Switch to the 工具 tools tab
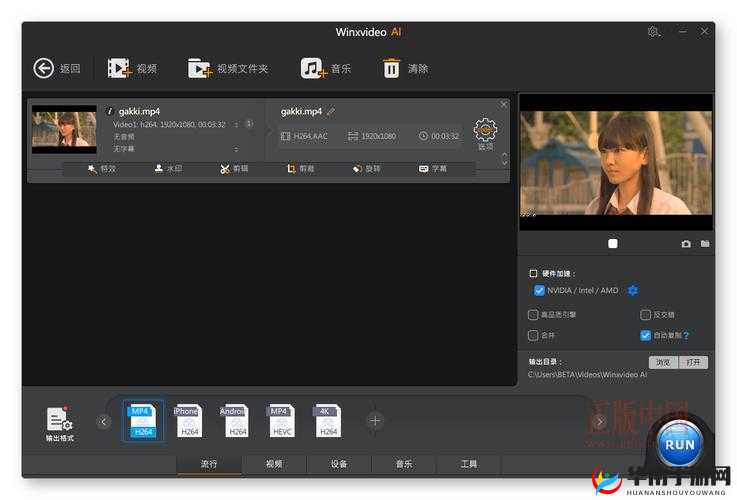The height and width of the screenshot is (500, 737). point(469,464)
